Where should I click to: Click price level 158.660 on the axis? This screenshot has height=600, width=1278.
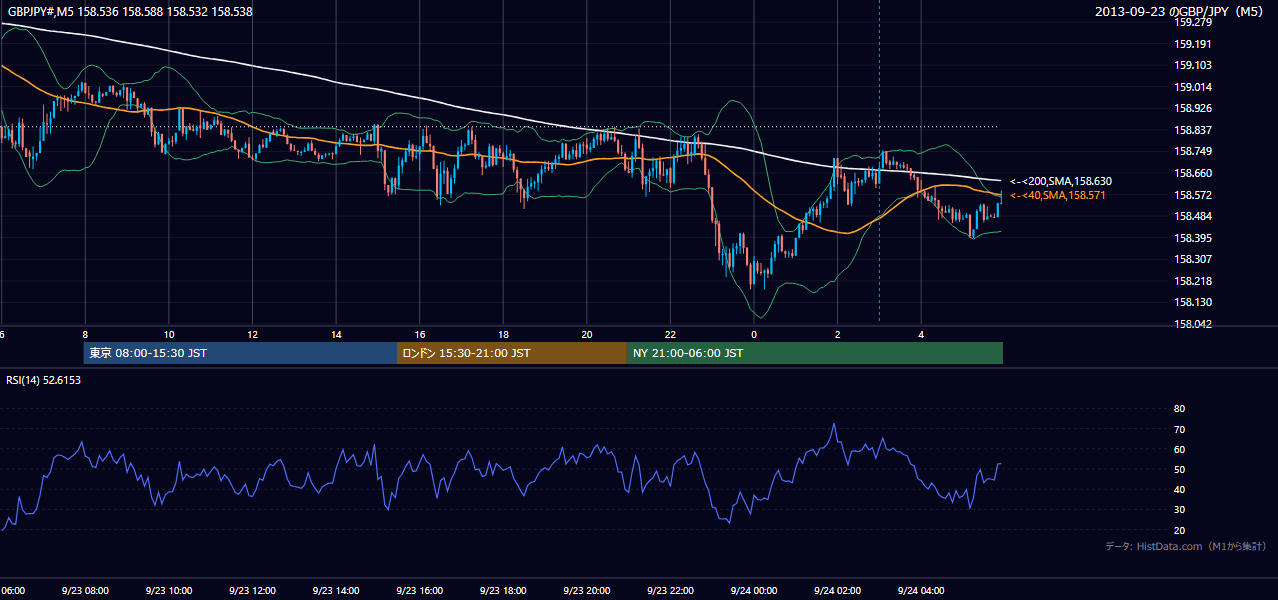(x=1193, y=173)
